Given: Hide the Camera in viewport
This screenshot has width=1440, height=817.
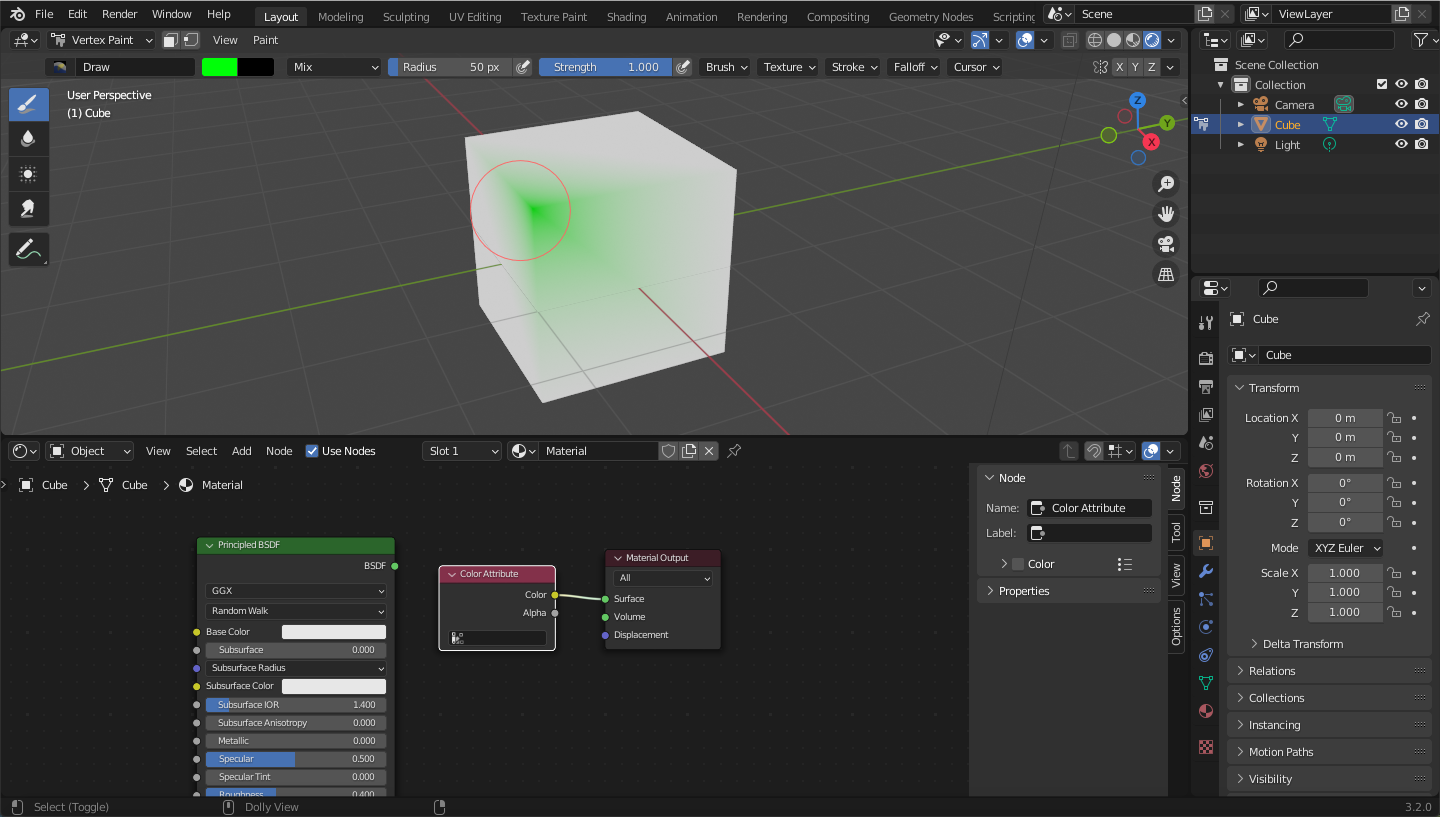Looking at the screenshot, I should click(x=1401, y=104).
